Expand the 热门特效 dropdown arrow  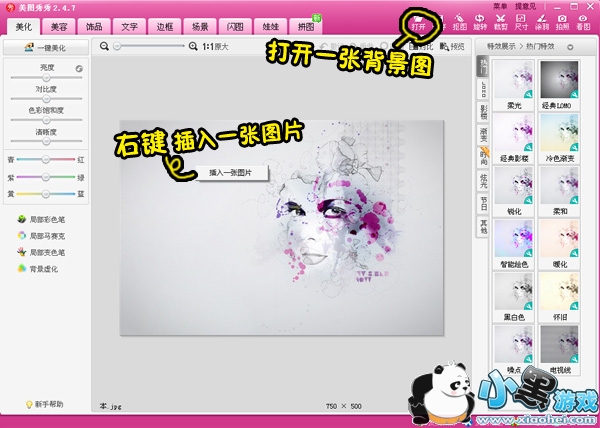point(570,47)
